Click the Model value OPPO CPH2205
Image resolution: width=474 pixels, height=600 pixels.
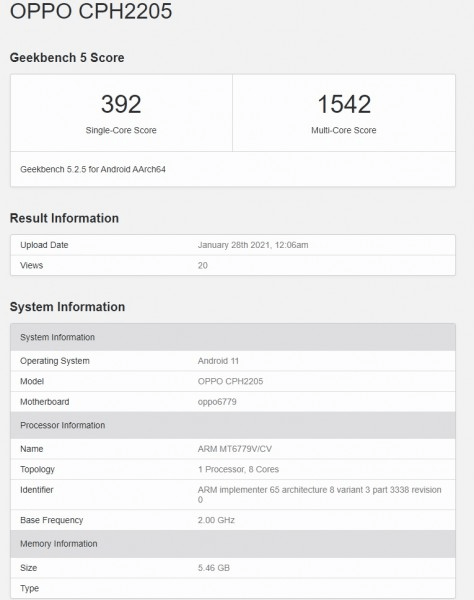coord(230,381)
